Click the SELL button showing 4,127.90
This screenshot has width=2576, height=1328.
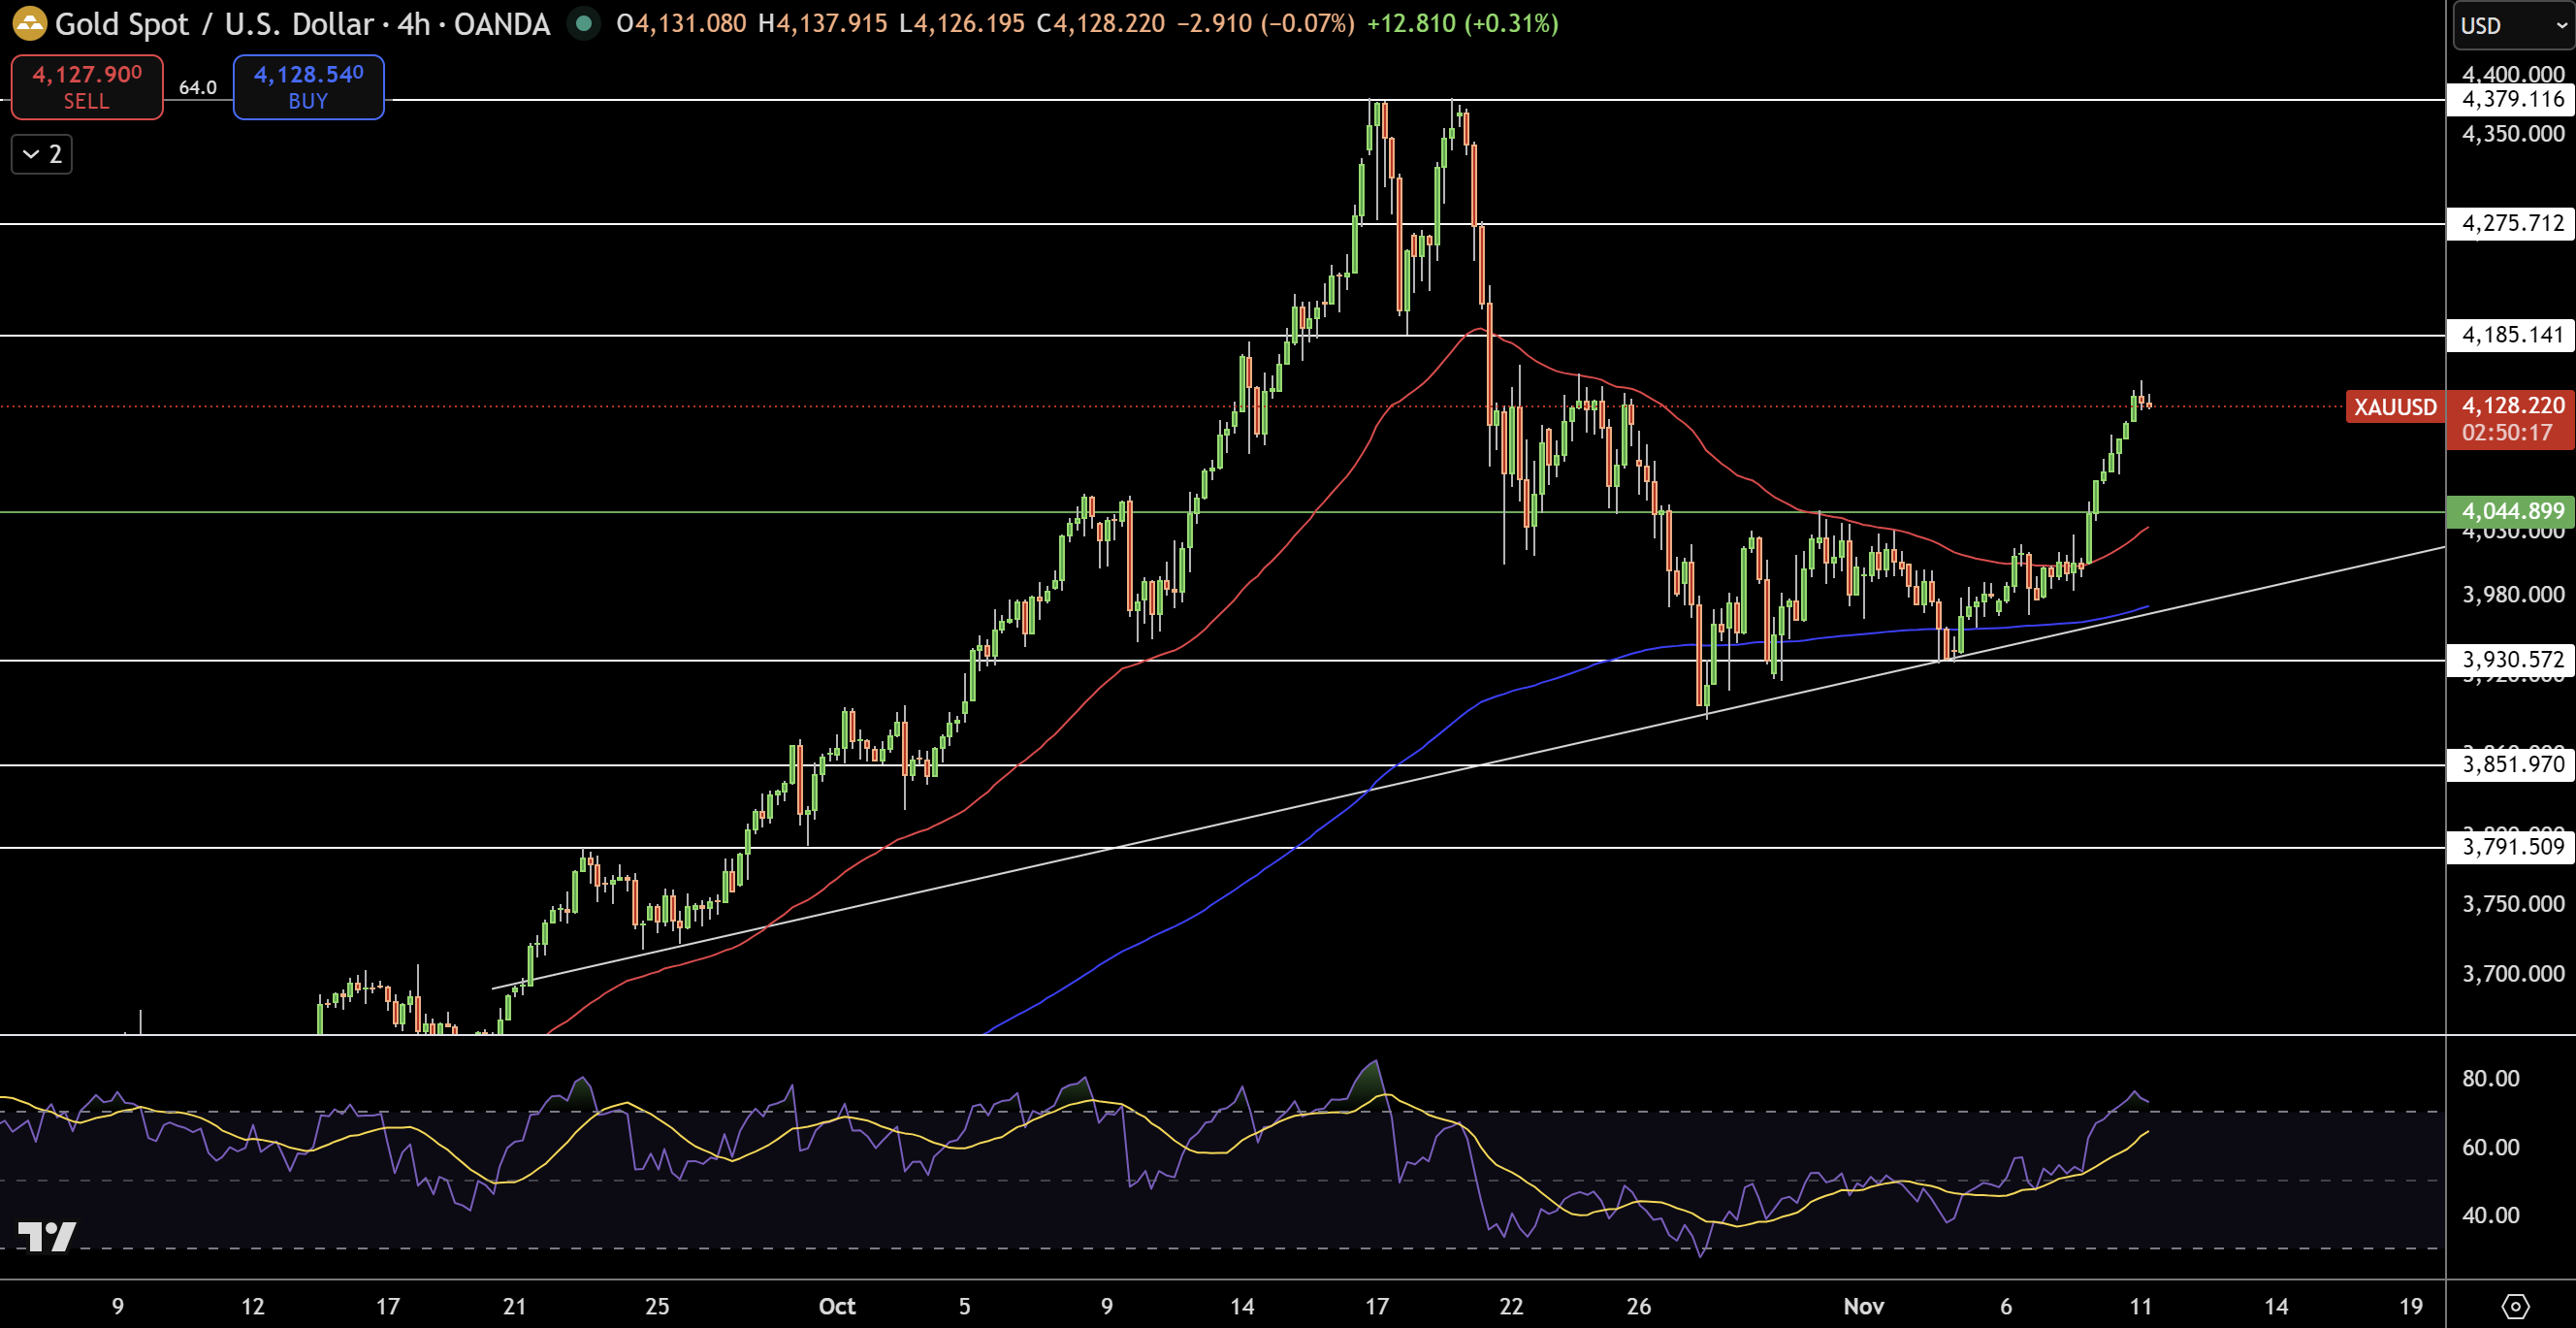click(86, 86)
